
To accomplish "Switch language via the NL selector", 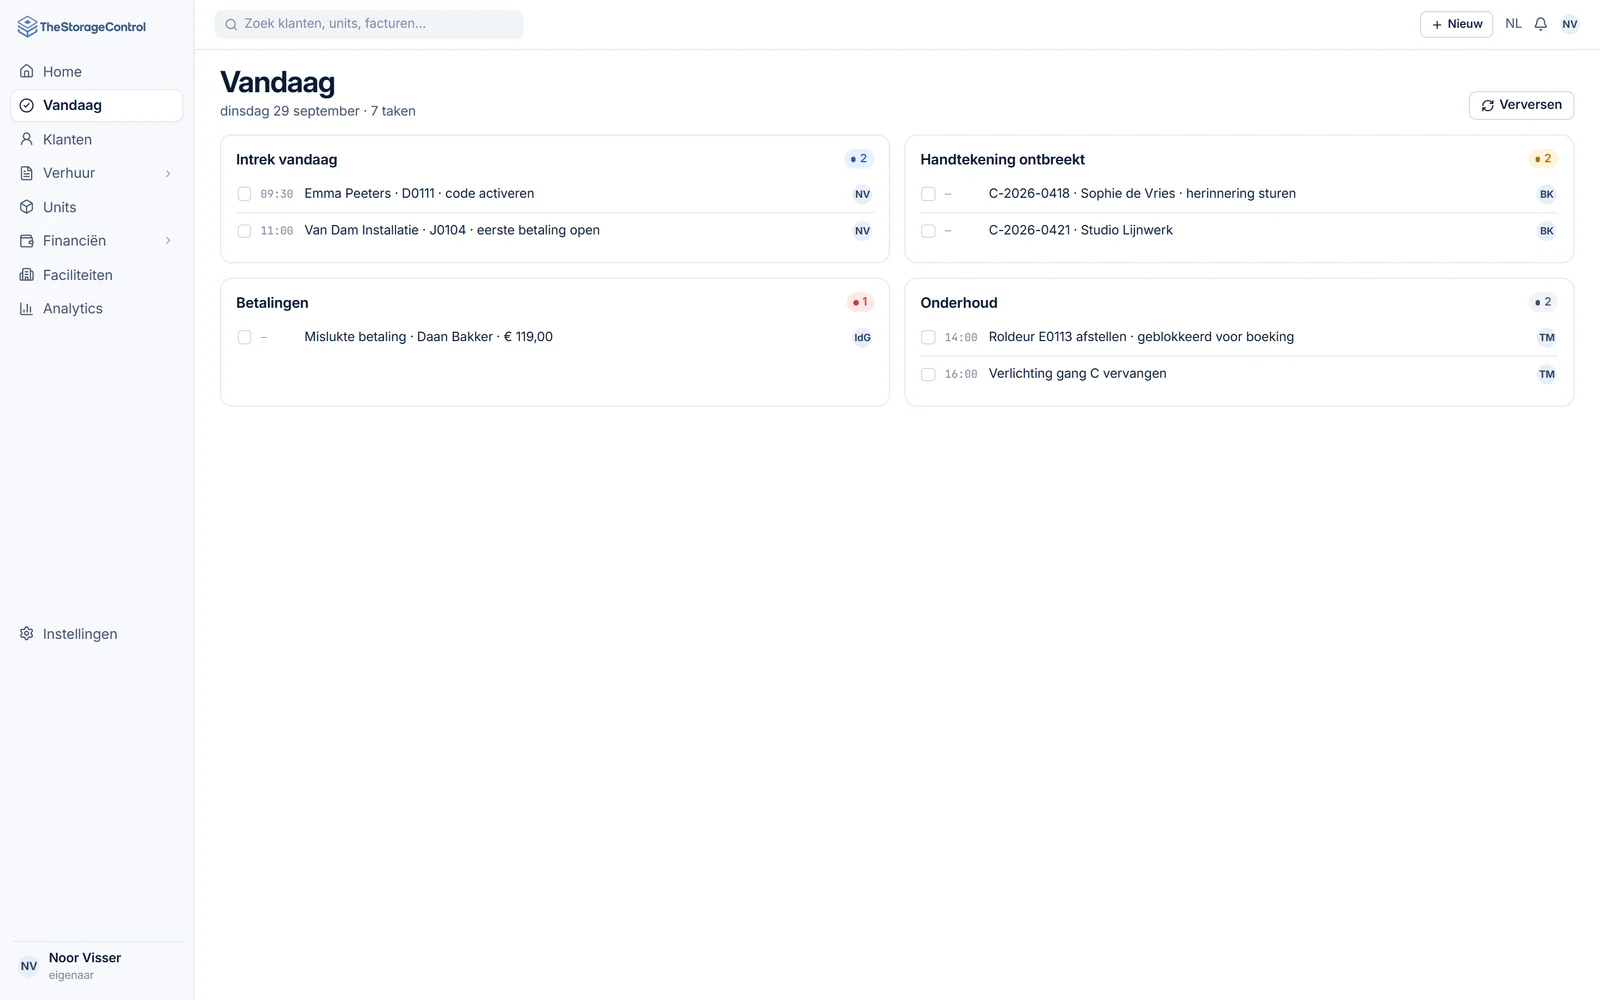I will 1513,24.
